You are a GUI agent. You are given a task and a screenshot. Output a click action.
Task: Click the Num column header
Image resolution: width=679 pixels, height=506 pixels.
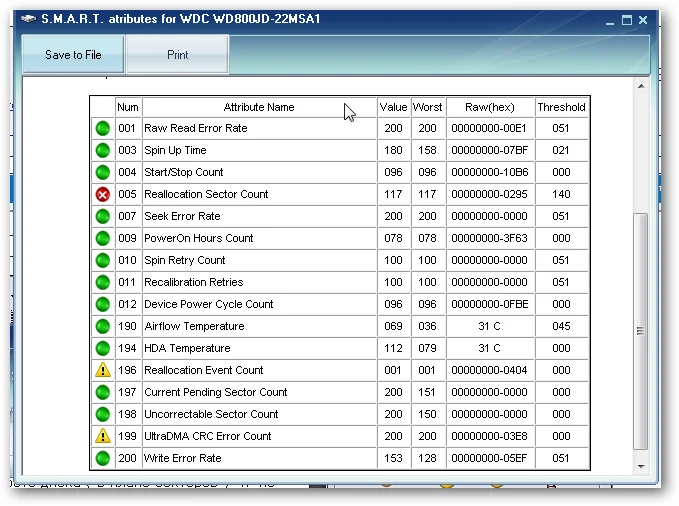[x=128, y=107]
